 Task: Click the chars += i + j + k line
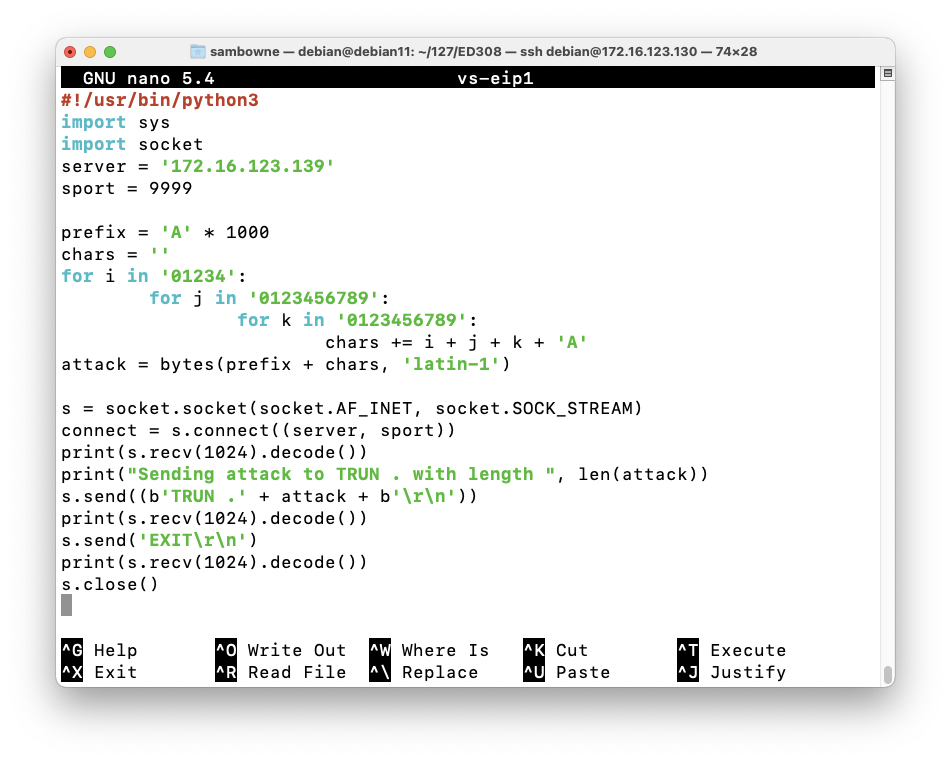[x=456, y=342]
